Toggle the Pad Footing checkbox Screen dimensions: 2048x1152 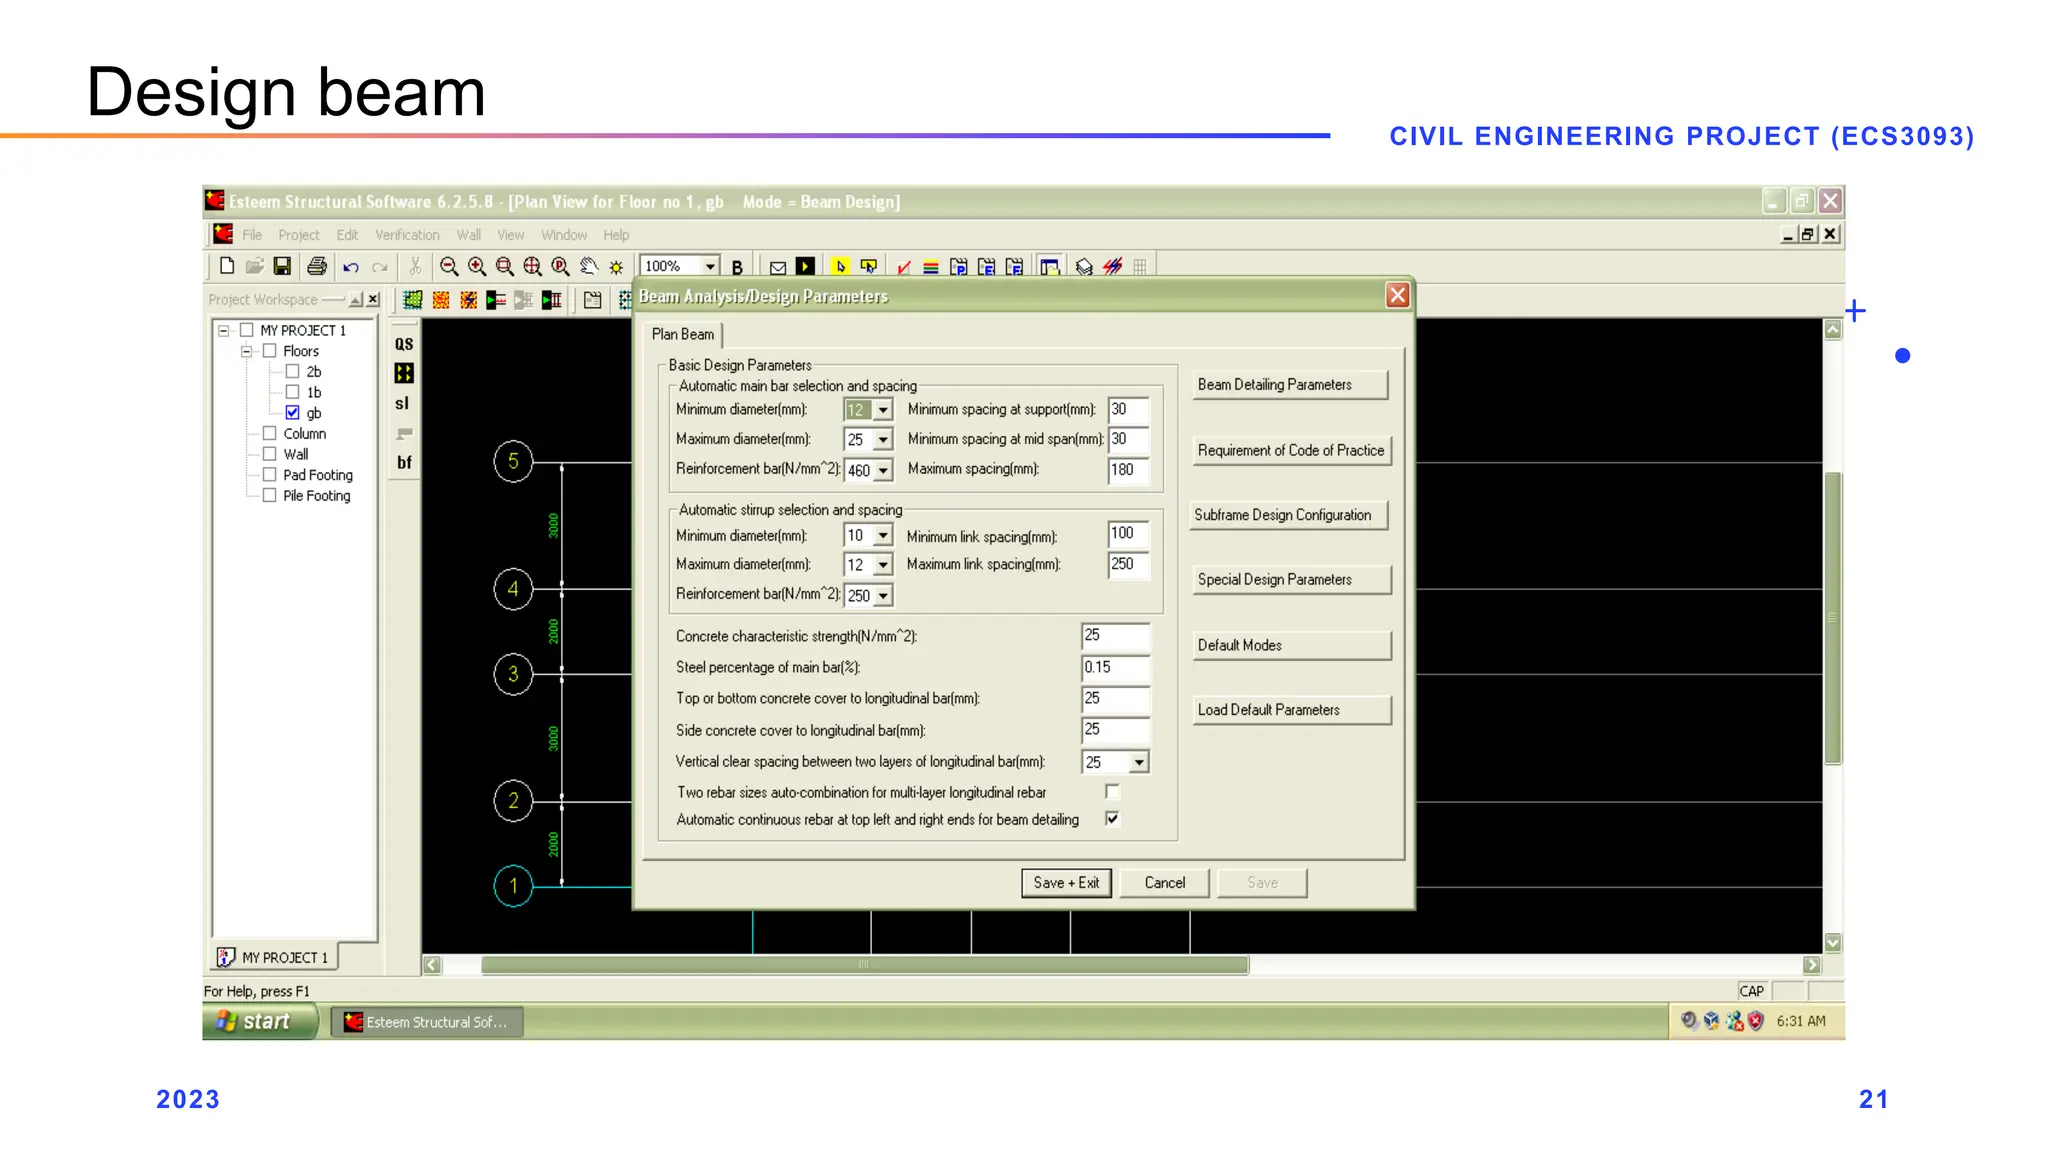tap(269, 475)
